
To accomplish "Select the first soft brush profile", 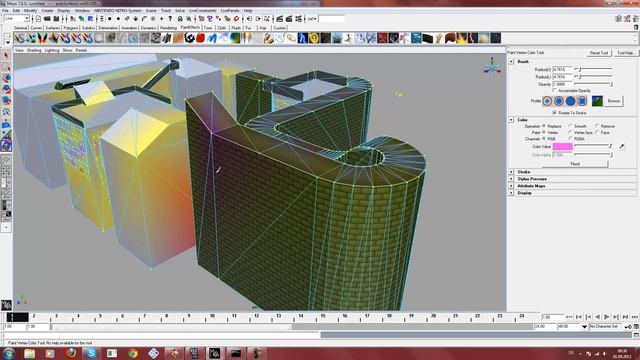I will (547, 101).
